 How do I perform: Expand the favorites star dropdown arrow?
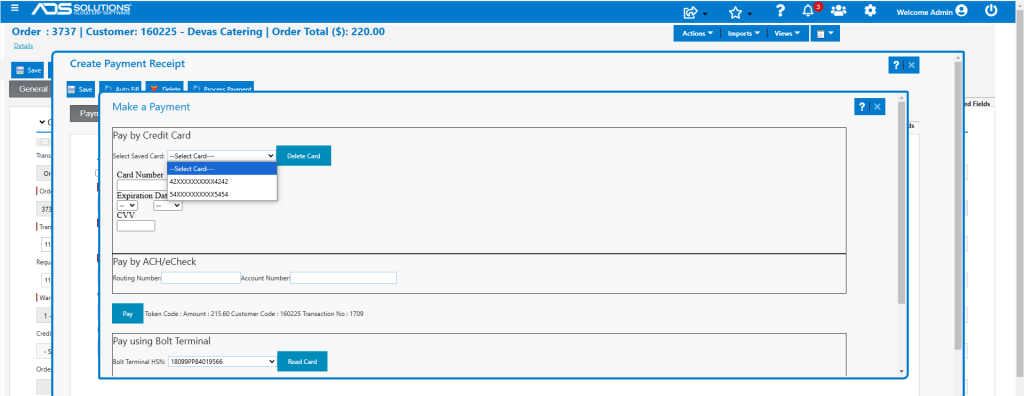tap(750, 14)
